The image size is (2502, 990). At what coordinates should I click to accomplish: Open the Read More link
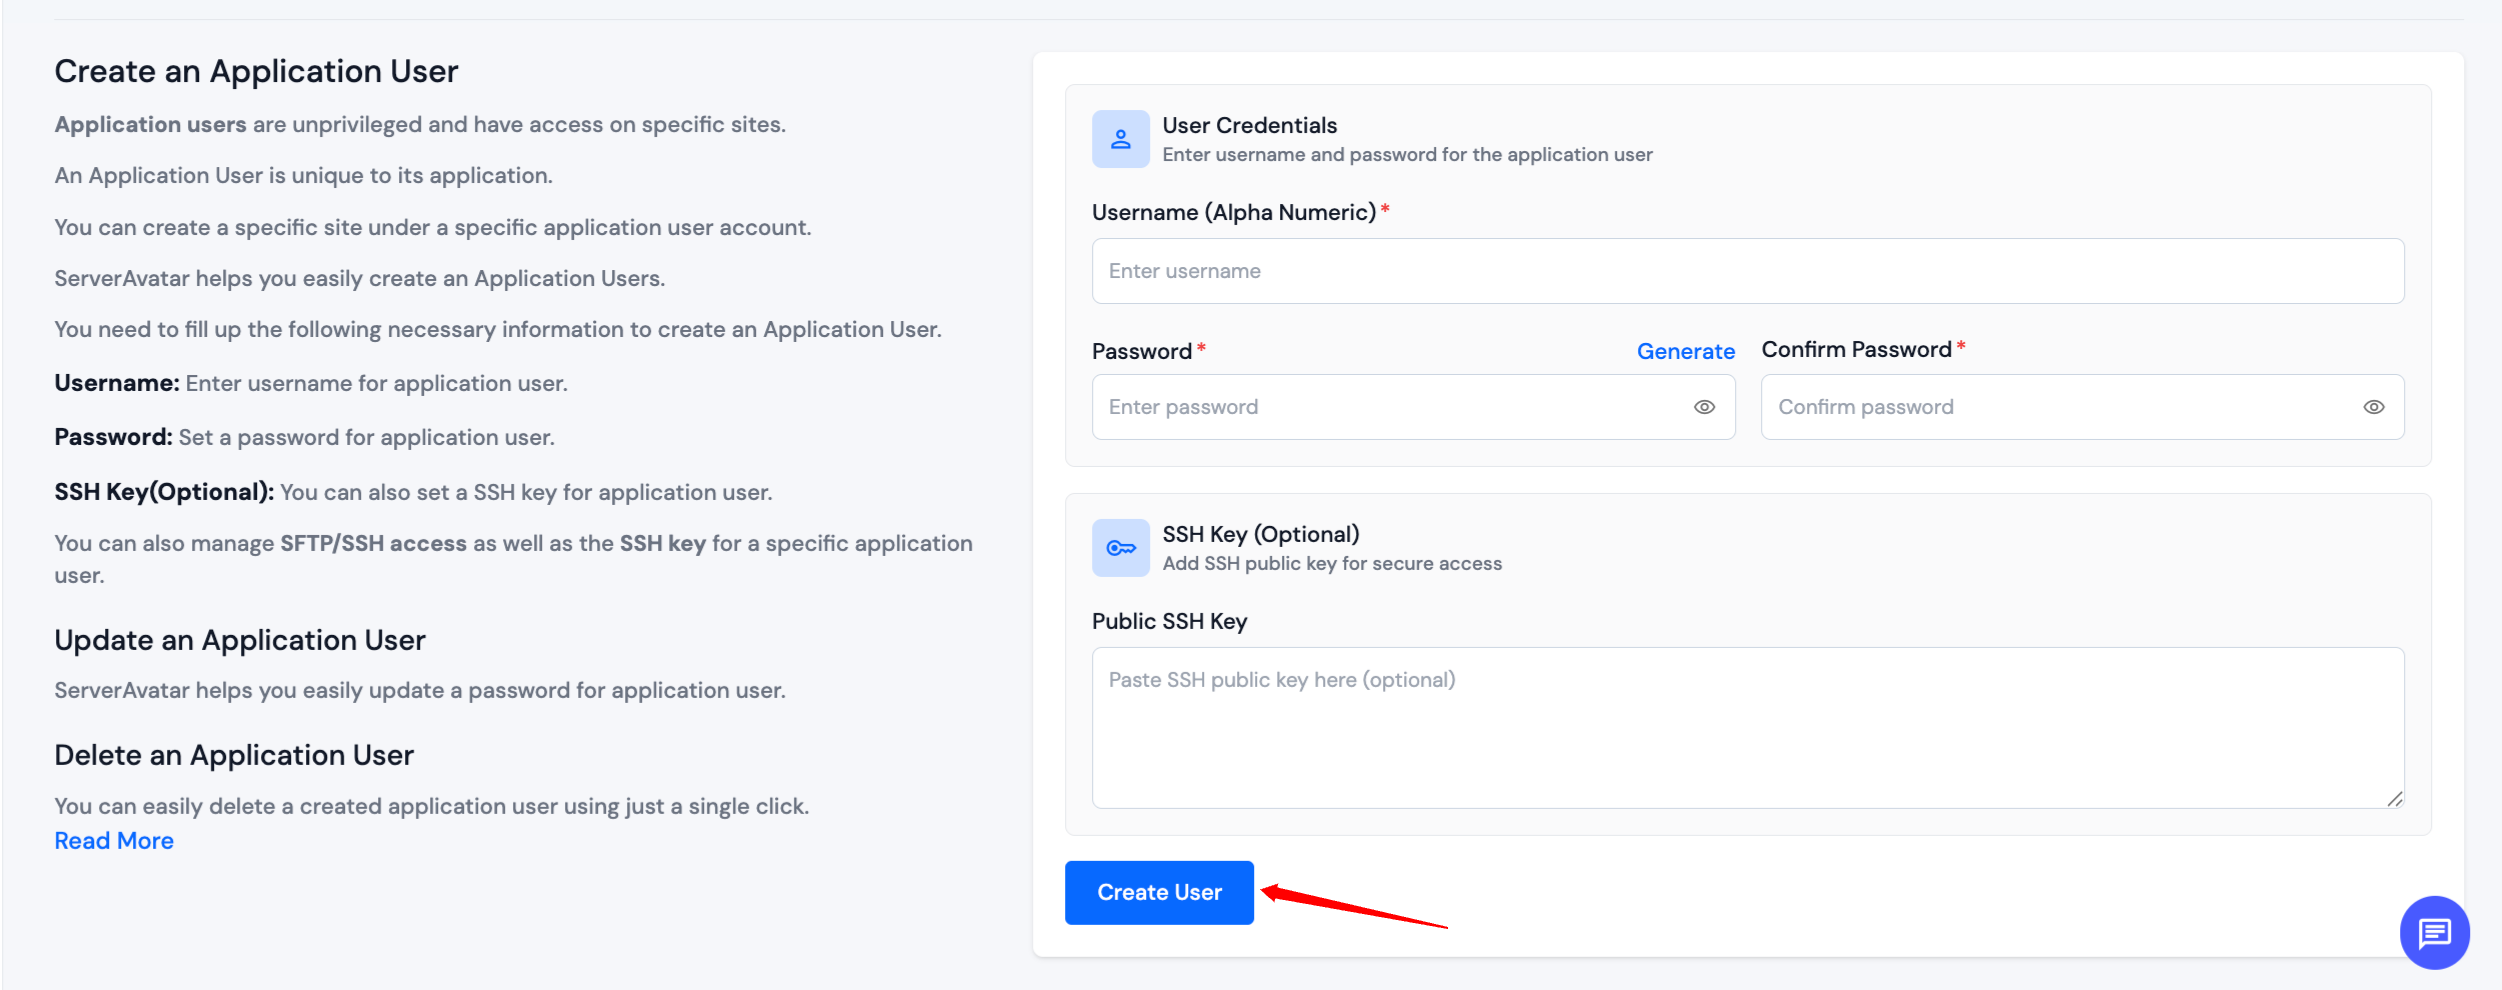tap(114, 841)
